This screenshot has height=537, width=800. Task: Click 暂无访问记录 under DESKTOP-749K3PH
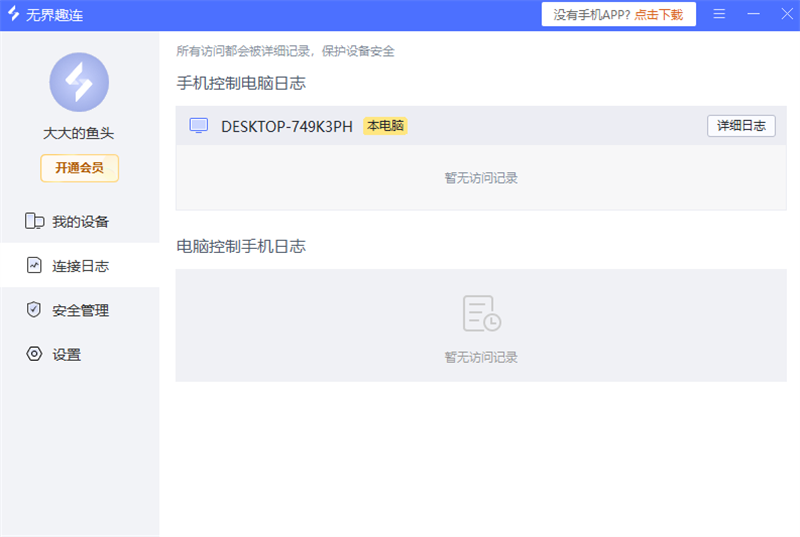[481, 178]
